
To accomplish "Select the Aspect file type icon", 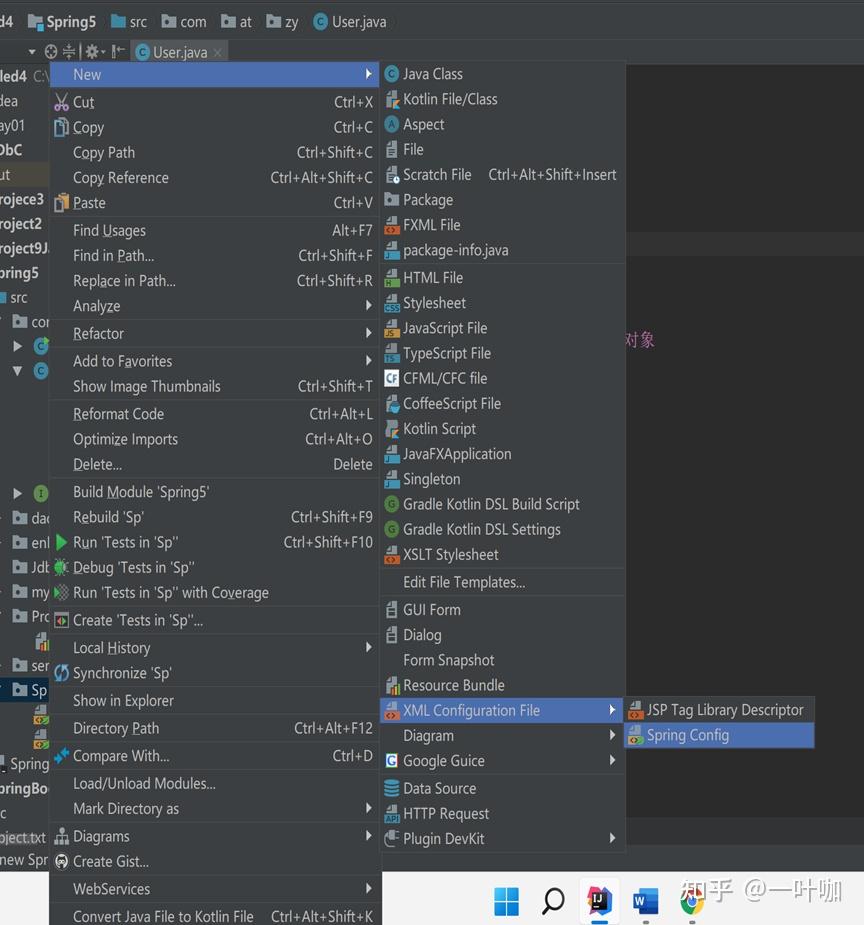I will coord(392,124).
